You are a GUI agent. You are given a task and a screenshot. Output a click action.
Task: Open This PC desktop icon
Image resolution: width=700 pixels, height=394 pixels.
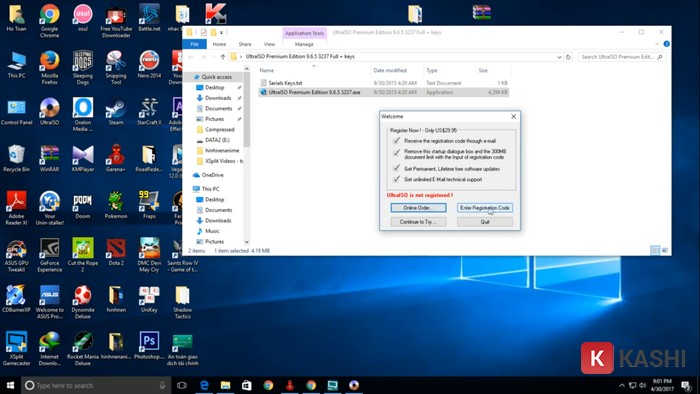pos(17,65)
